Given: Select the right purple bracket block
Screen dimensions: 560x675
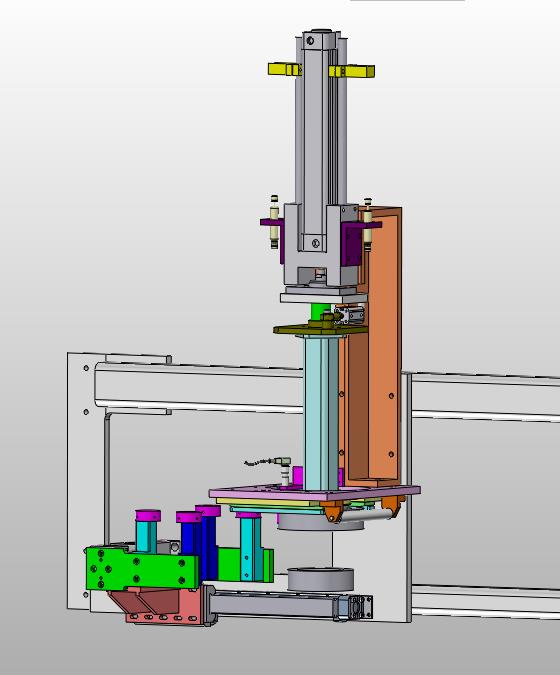Looking at the screenshot, I should 353,245.
